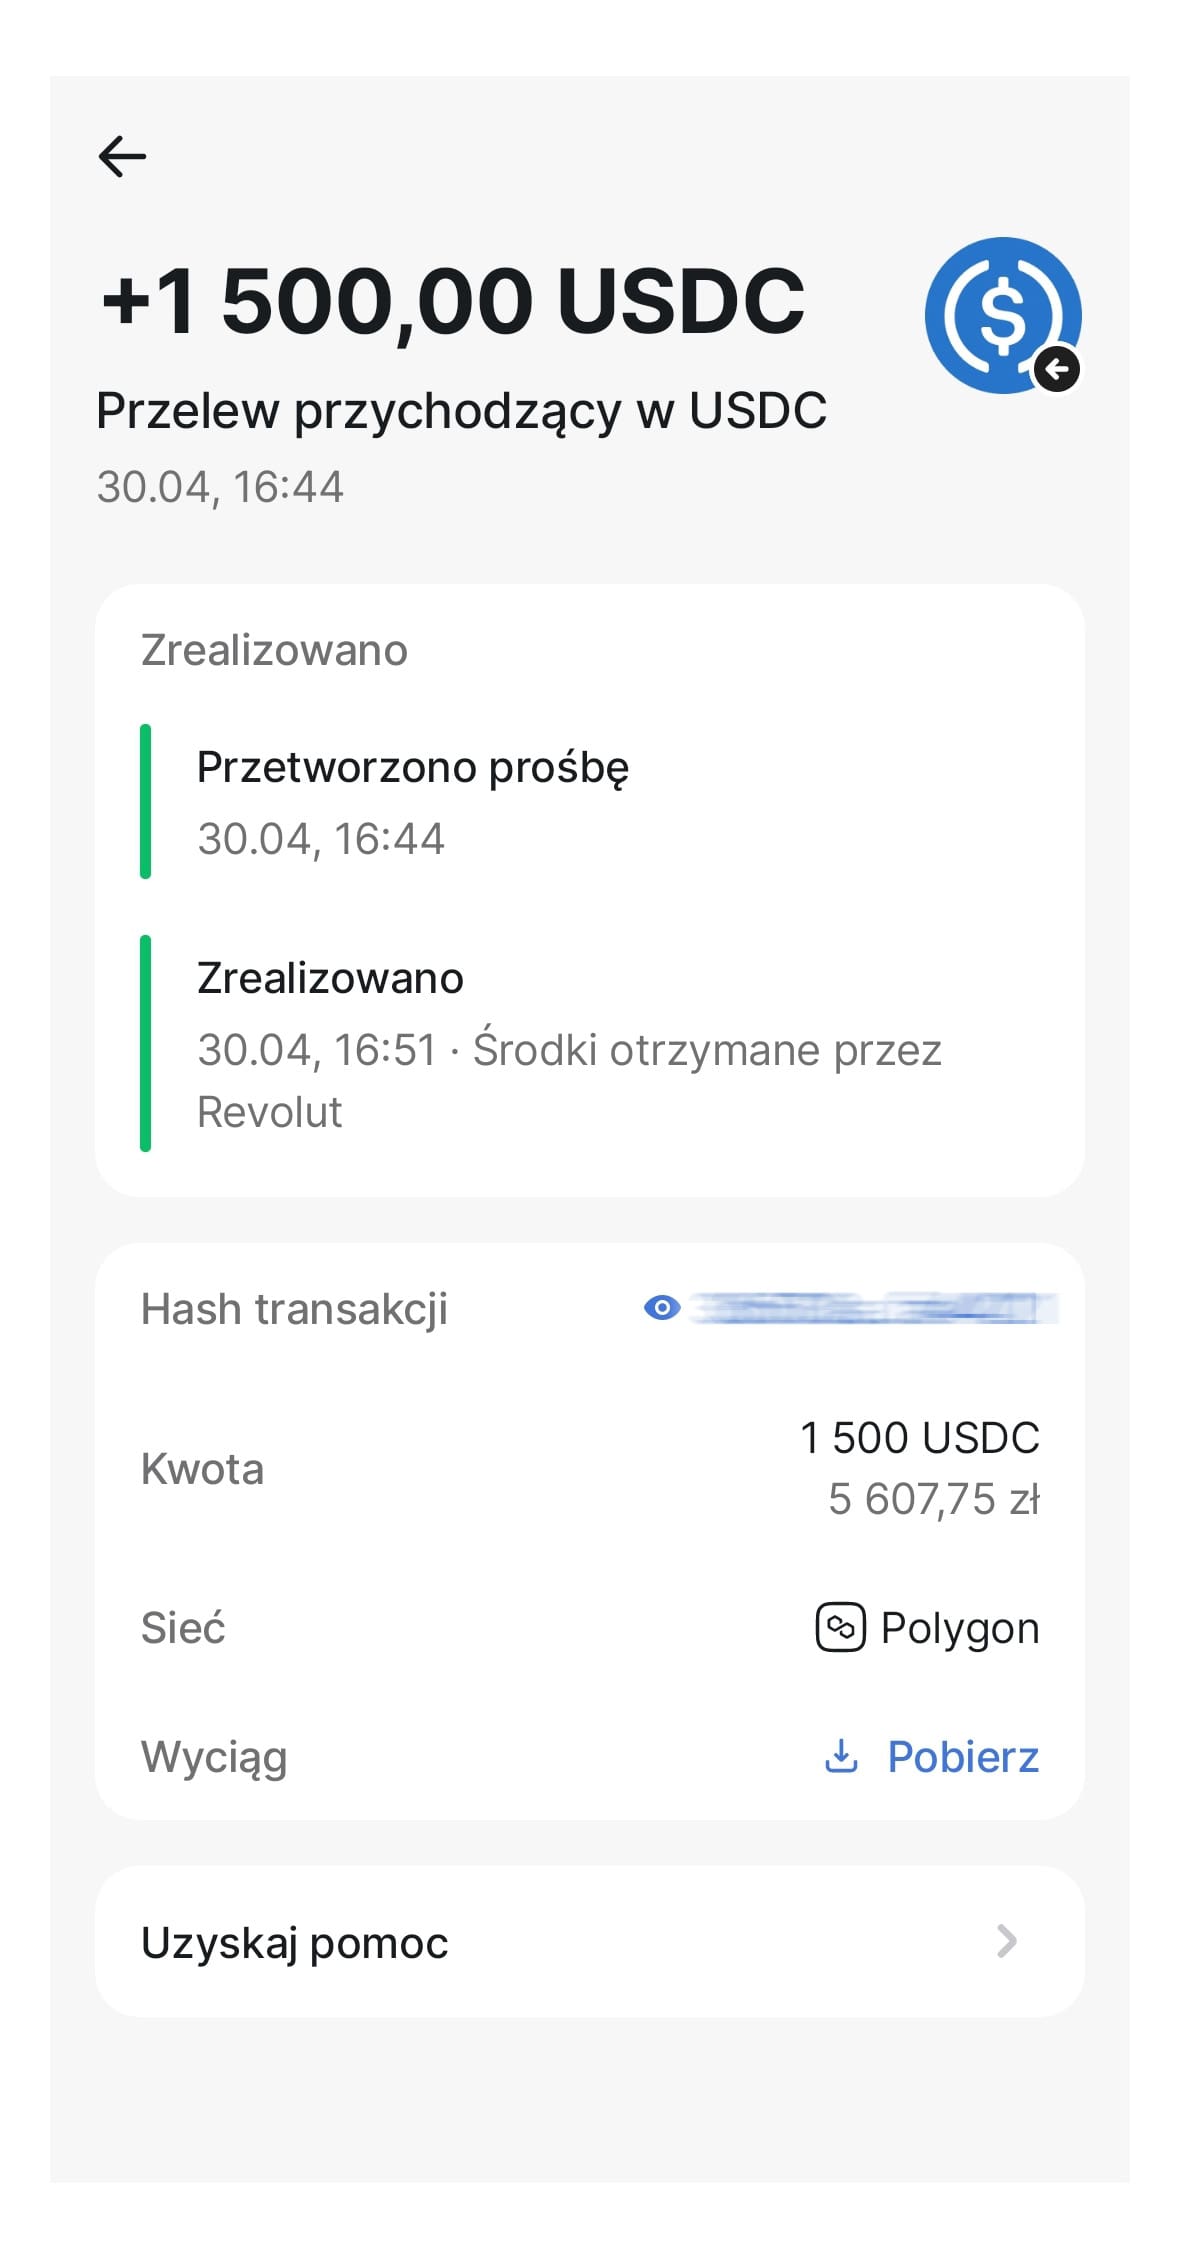1180x2260 pixels.
Task: Tap the 1 500 USDC Kwota value
Action: [x=920, y=1437]
